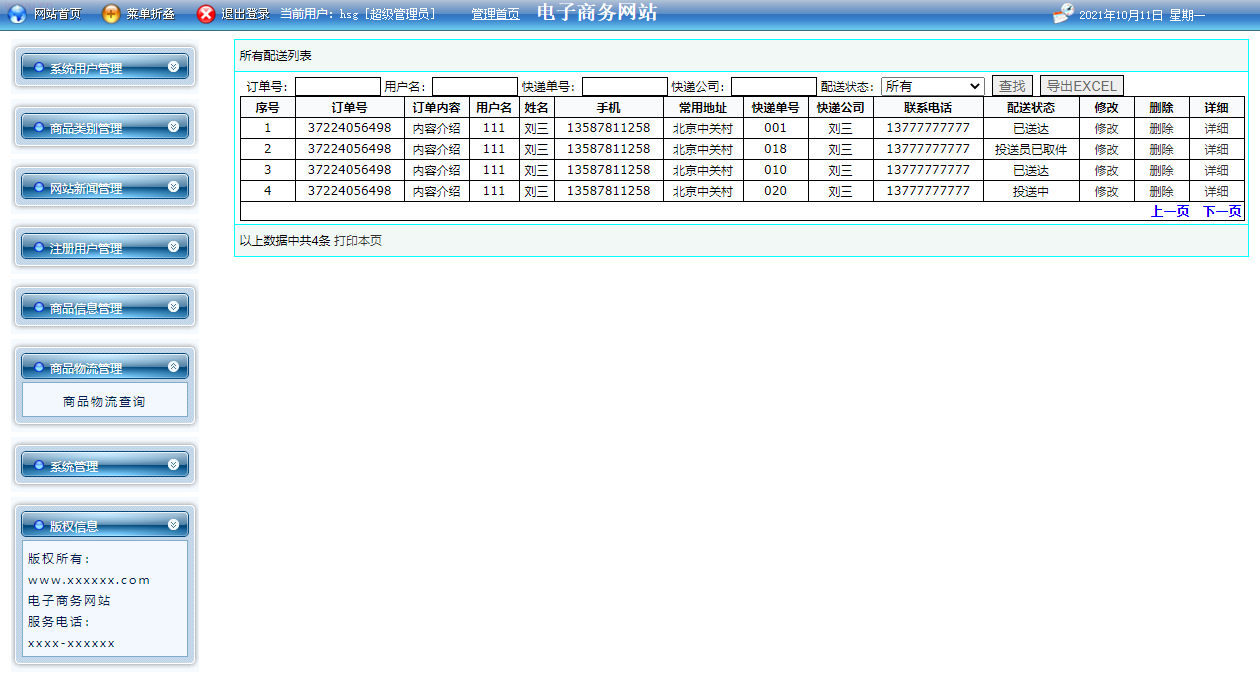The width and height of the screenshot is (1260, 675).
Task: Collapse the 商品物流管理 section
Action: [x=104, y=368]
